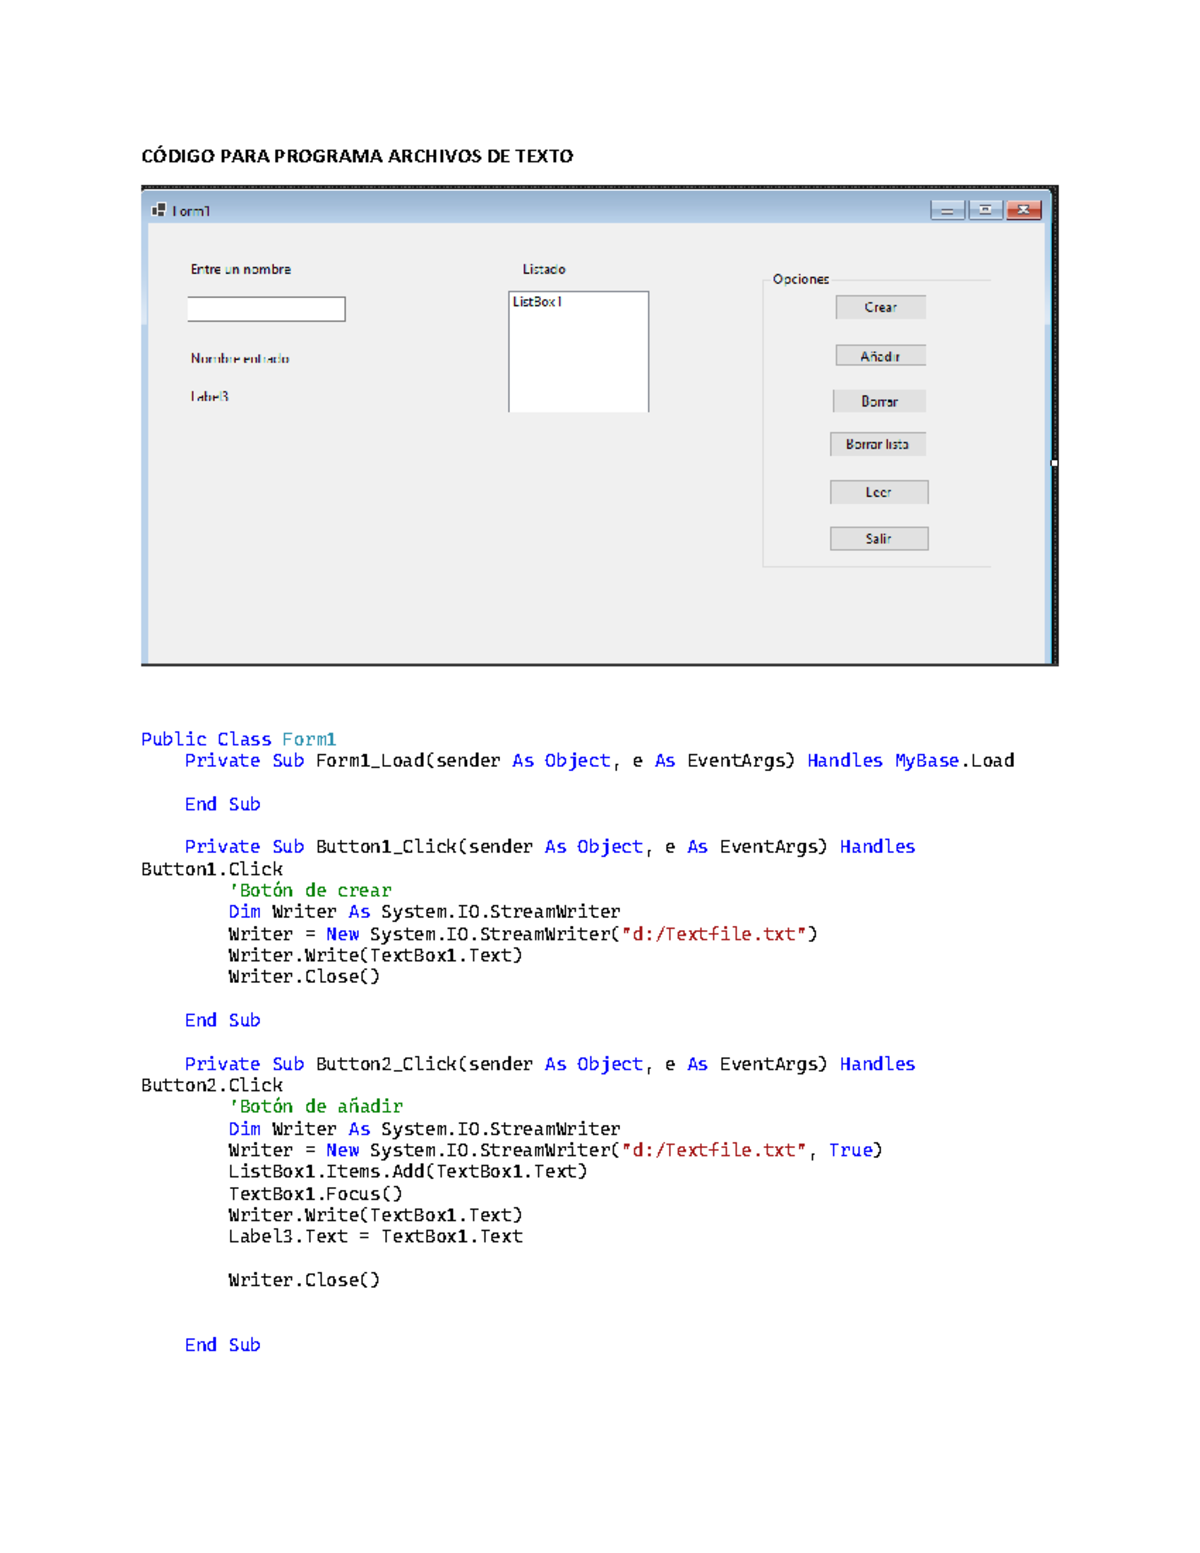Click the 'Botón de añadir' code comment
1200x1553 pixels.
click(x=316, y=1106)
